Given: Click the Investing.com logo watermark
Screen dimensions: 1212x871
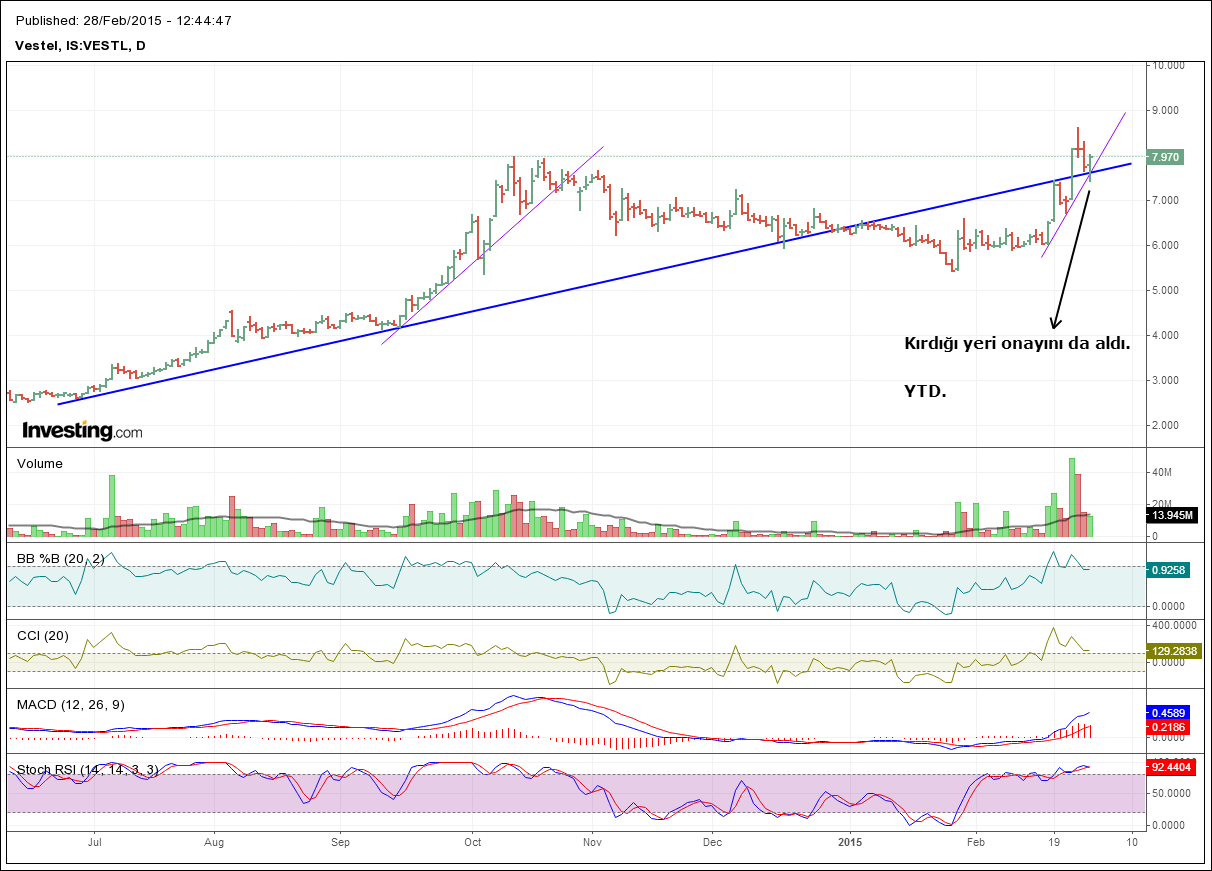Looking at the screenshot, I should coord(82,431).
